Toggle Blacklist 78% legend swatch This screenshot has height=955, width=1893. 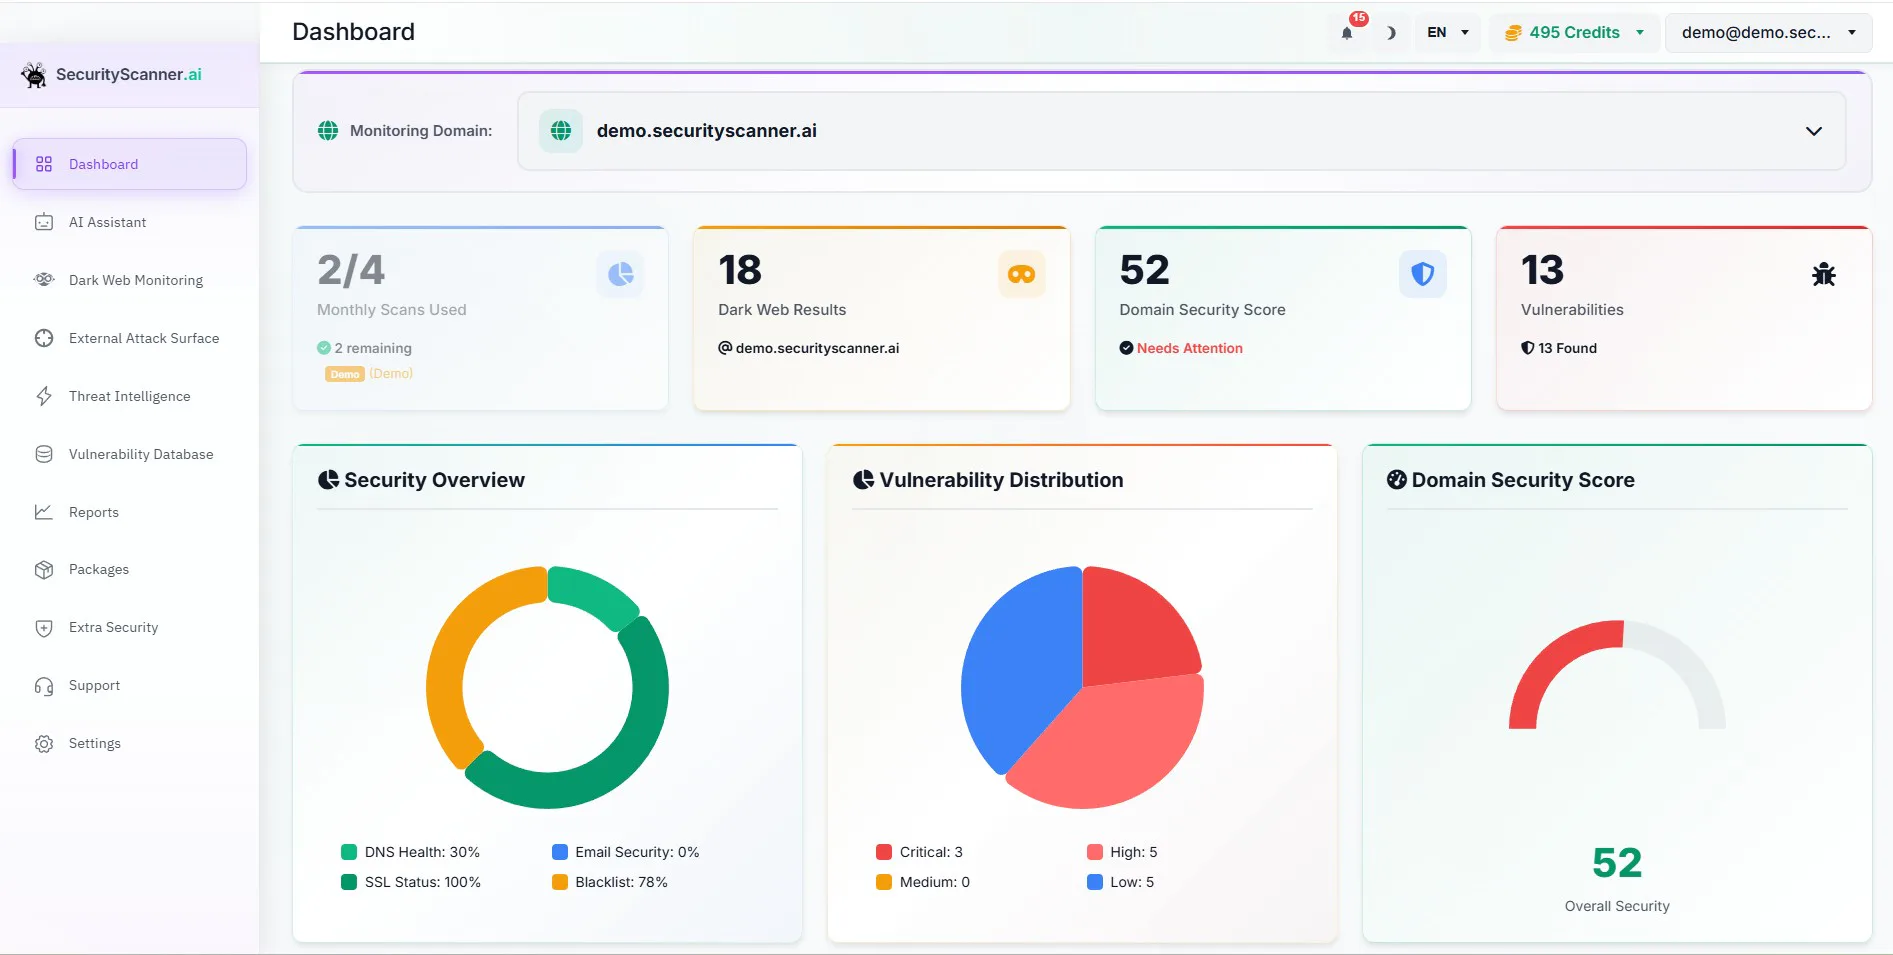560,882
